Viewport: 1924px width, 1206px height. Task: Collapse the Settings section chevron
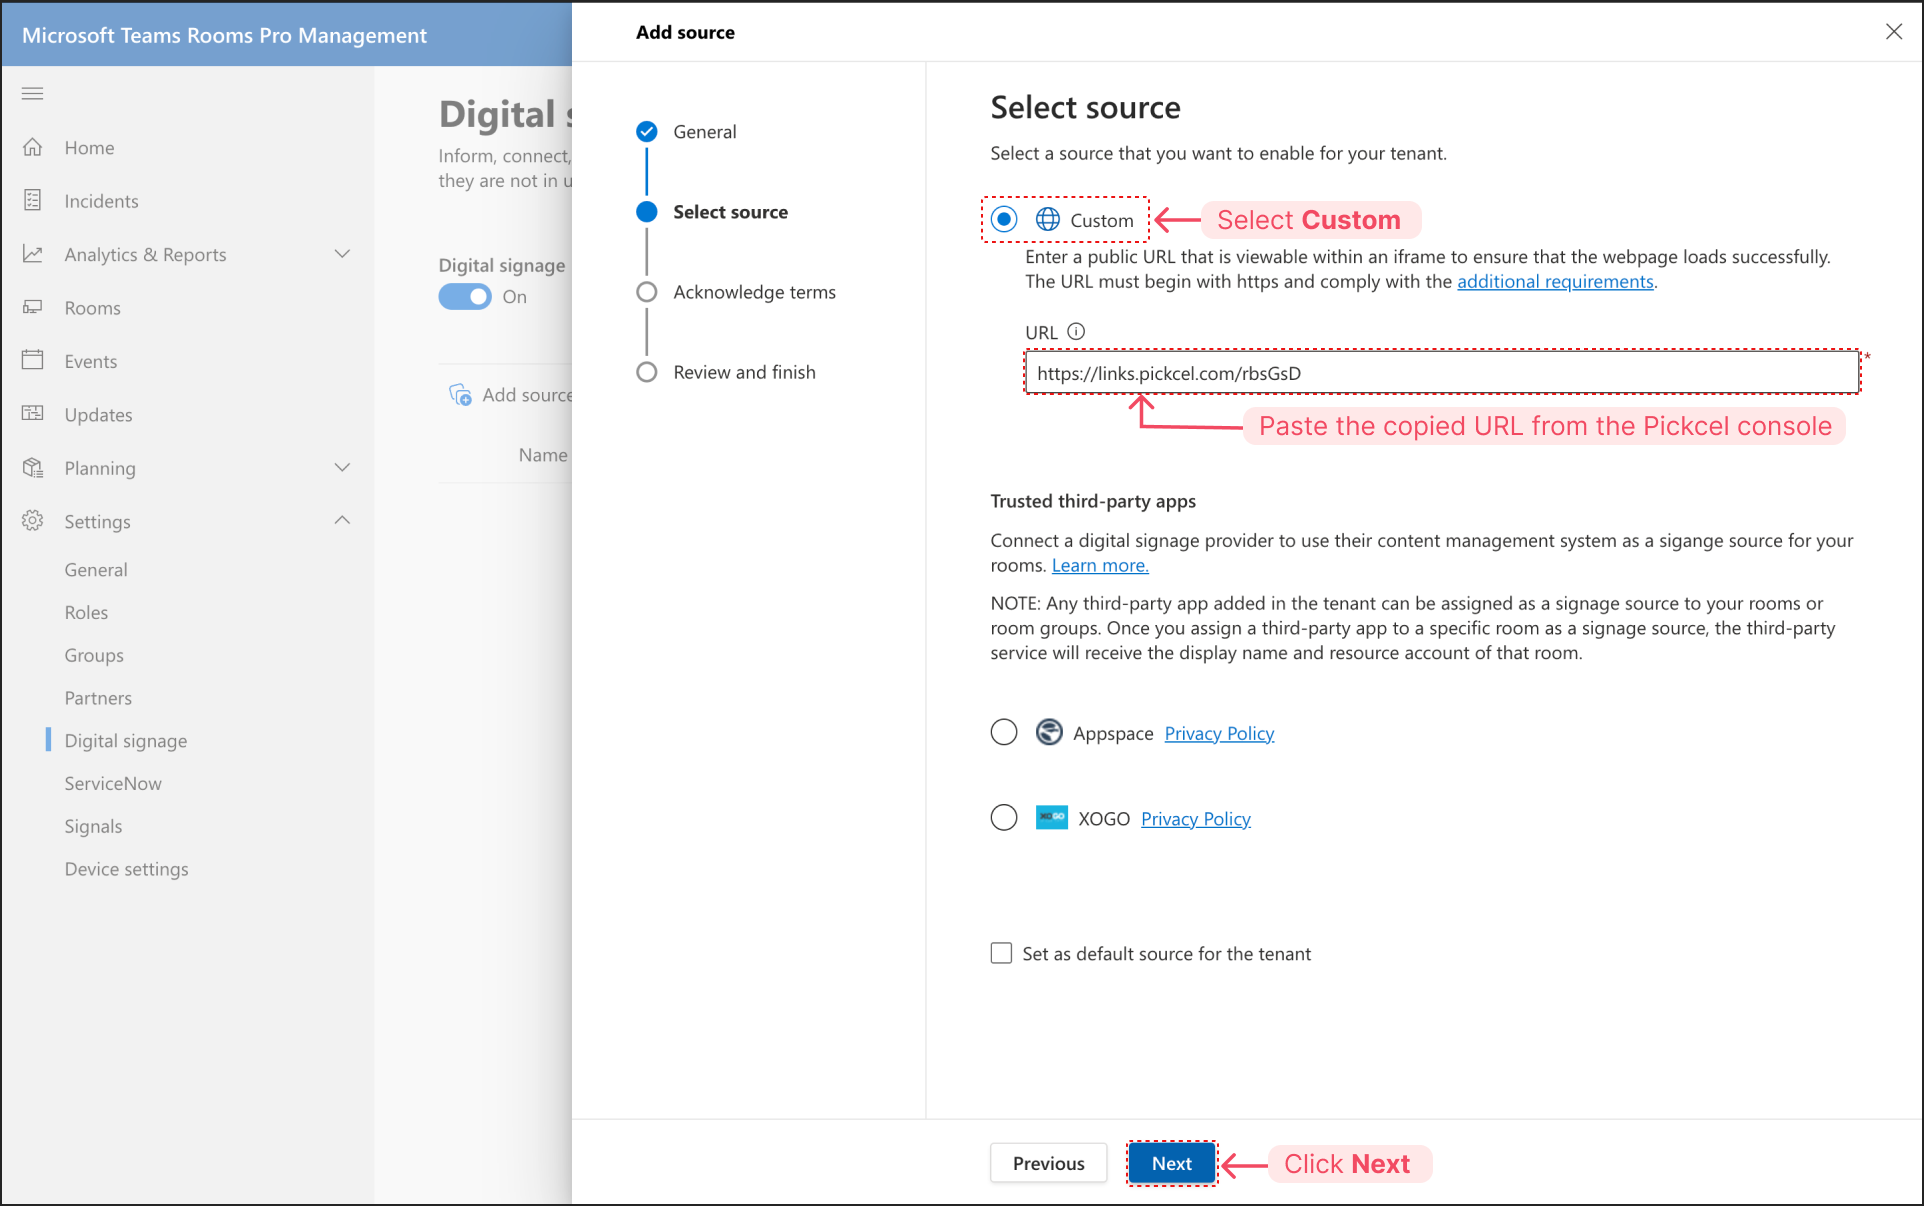click(x=342, y=520)
